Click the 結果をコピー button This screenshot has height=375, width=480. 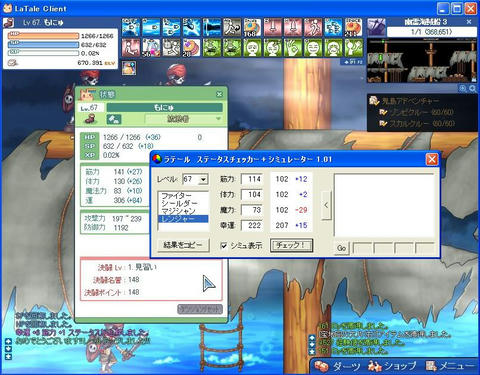(183, 245)
